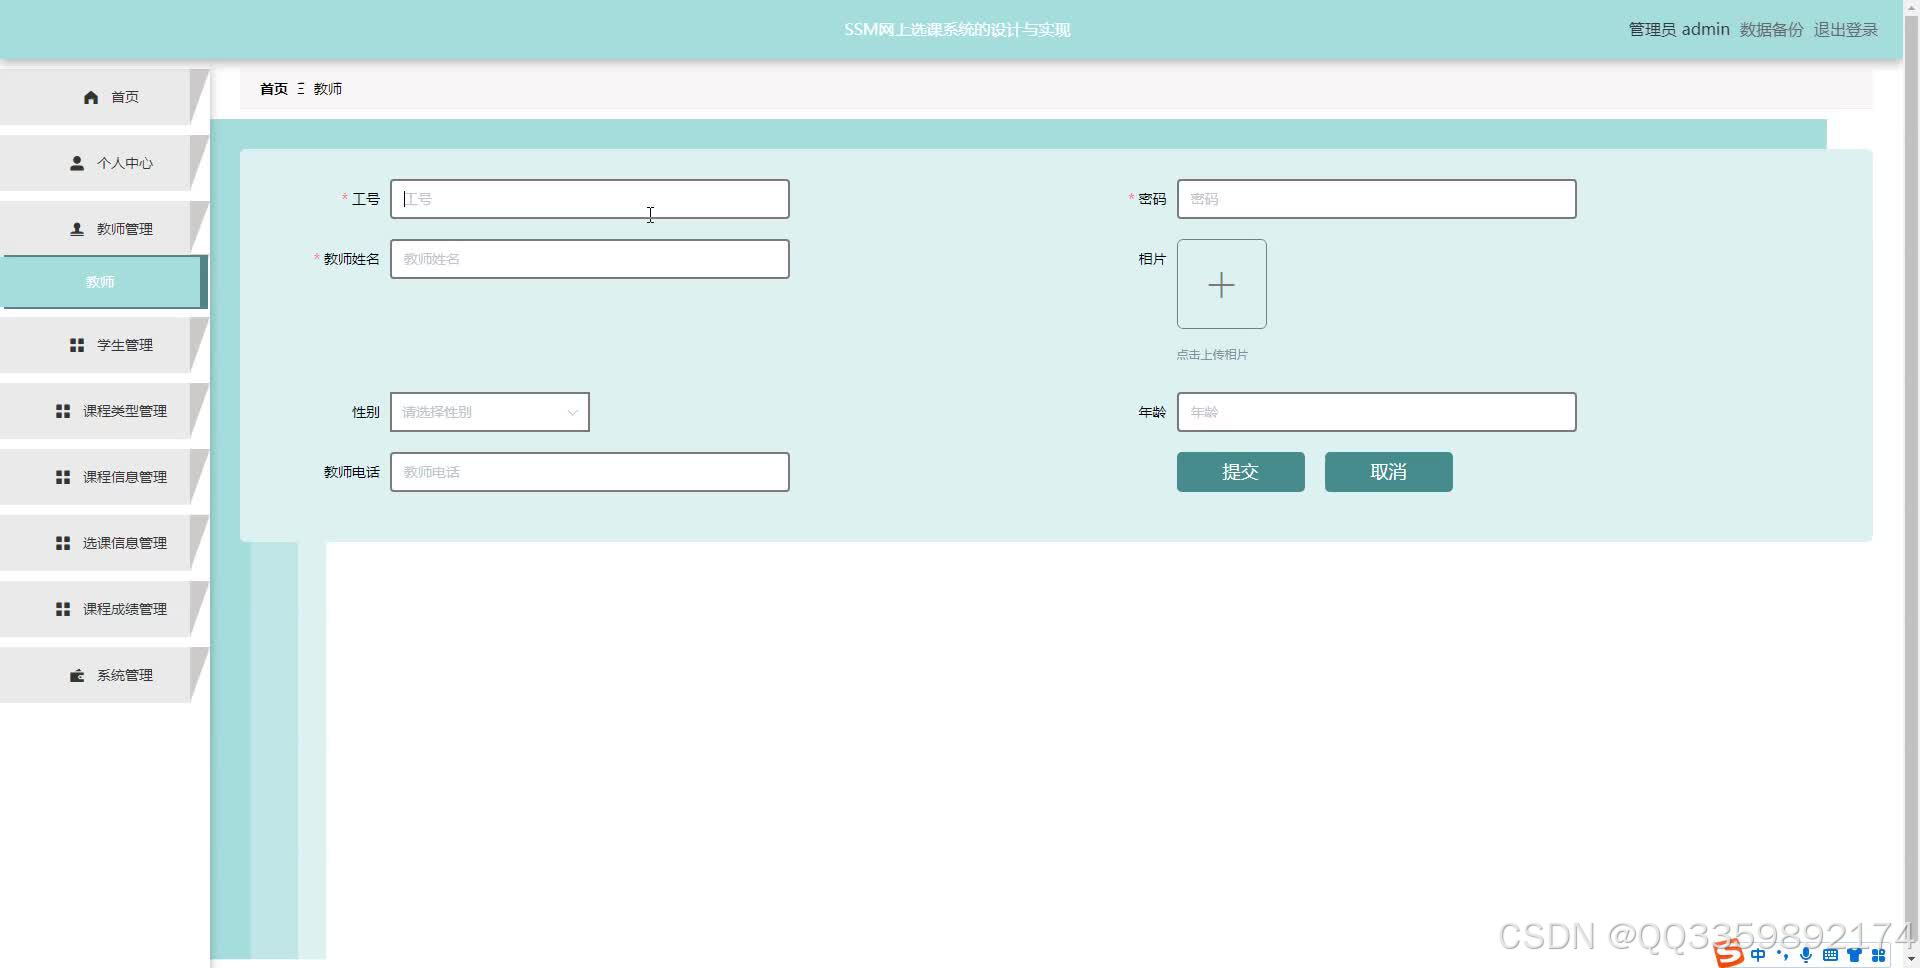Focus the 教师姓名 input field
This screenshot has height=968, width=1920.
pyautogui.click(x=589, y=259)
